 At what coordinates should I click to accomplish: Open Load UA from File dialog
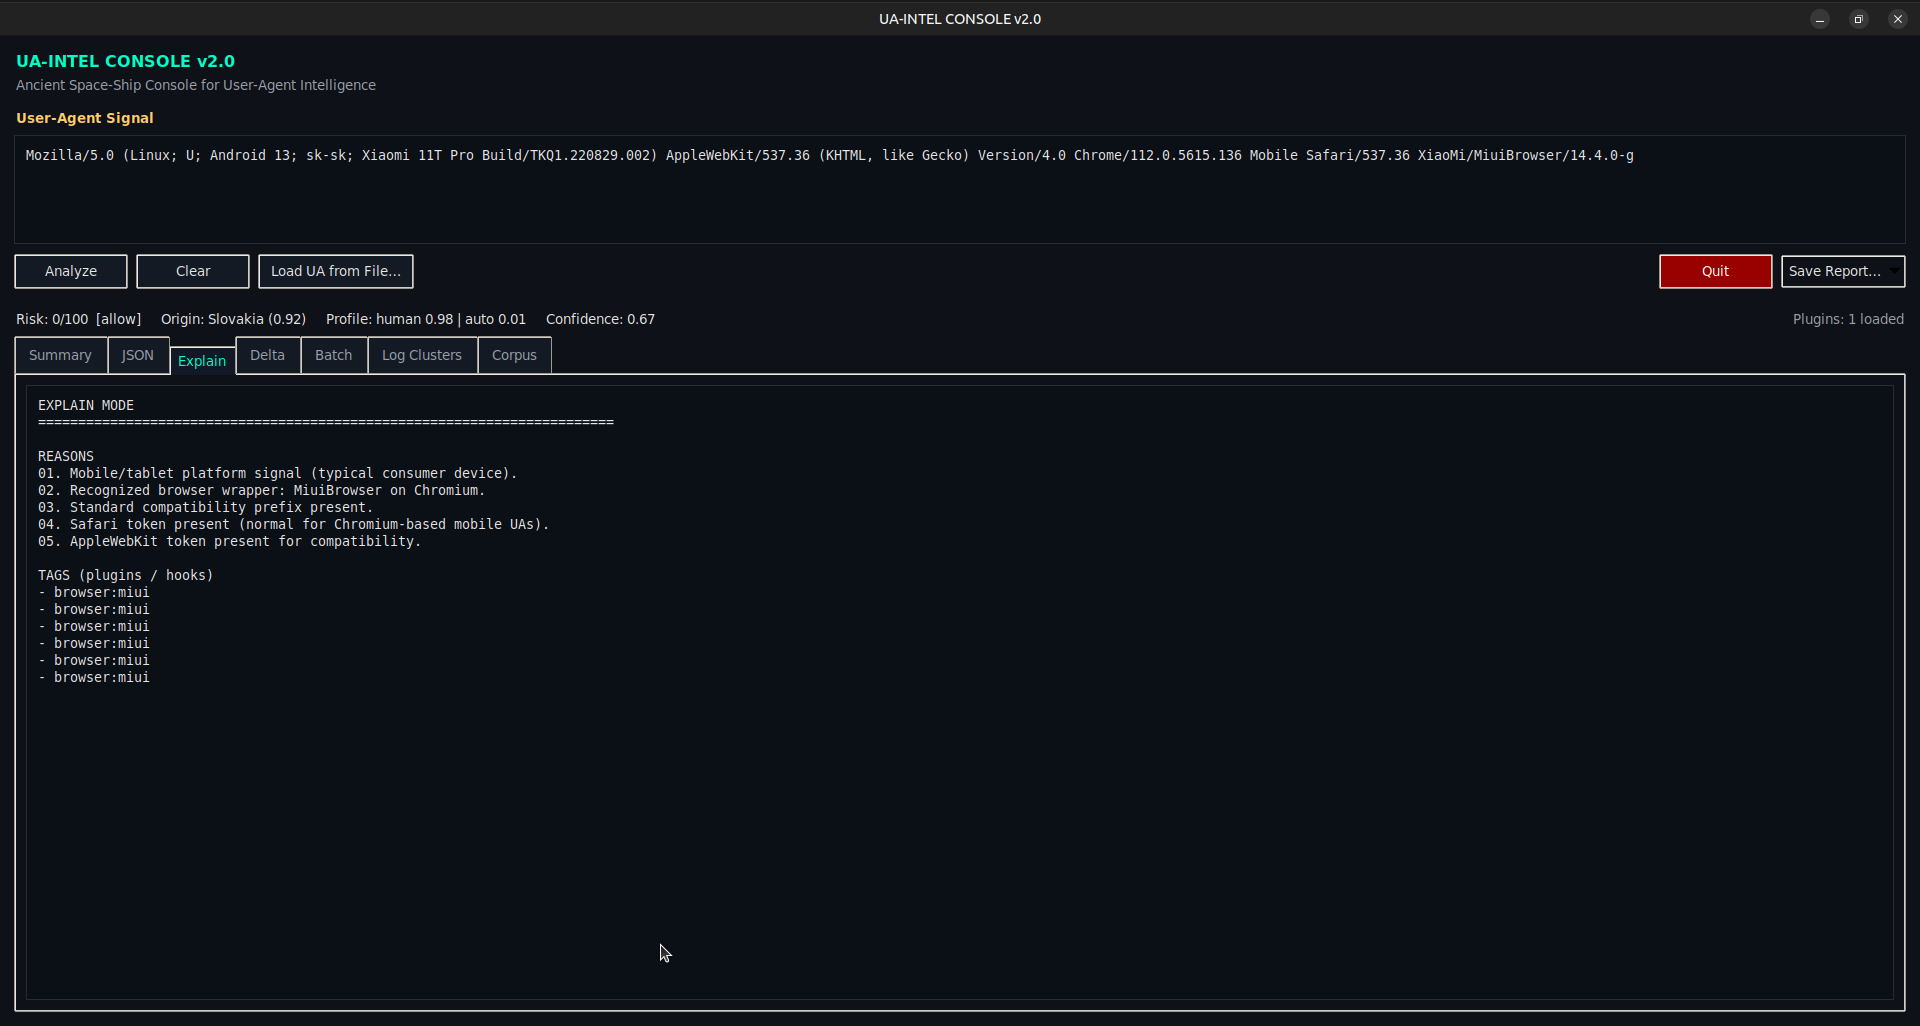[335, 271]
